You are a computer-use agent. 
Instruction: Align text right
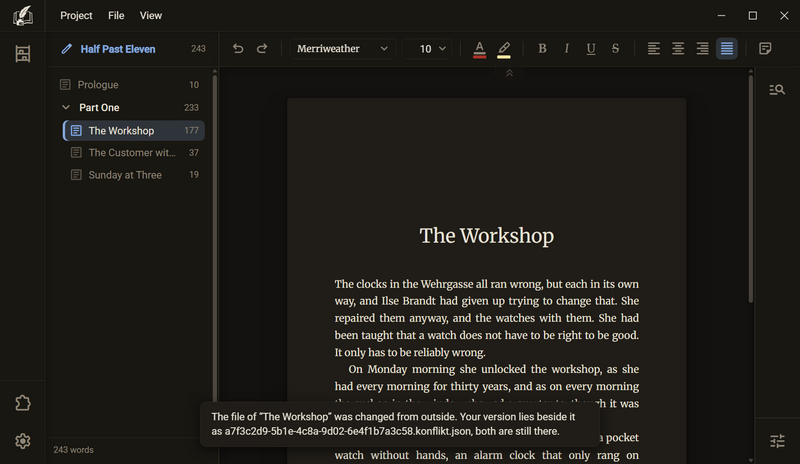click(x=703, y=48)
